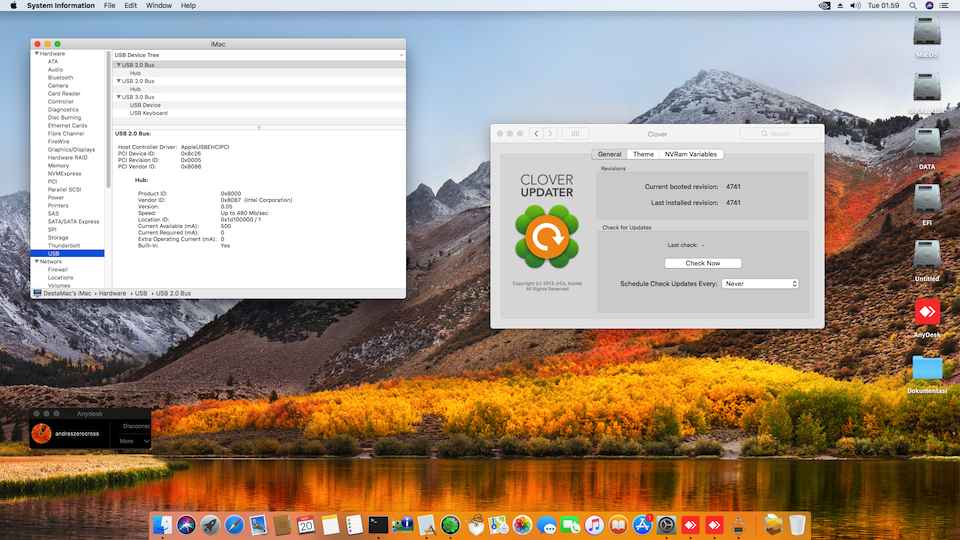
Task: Open iBooks from the Dock
Action: tap(618, 525)
